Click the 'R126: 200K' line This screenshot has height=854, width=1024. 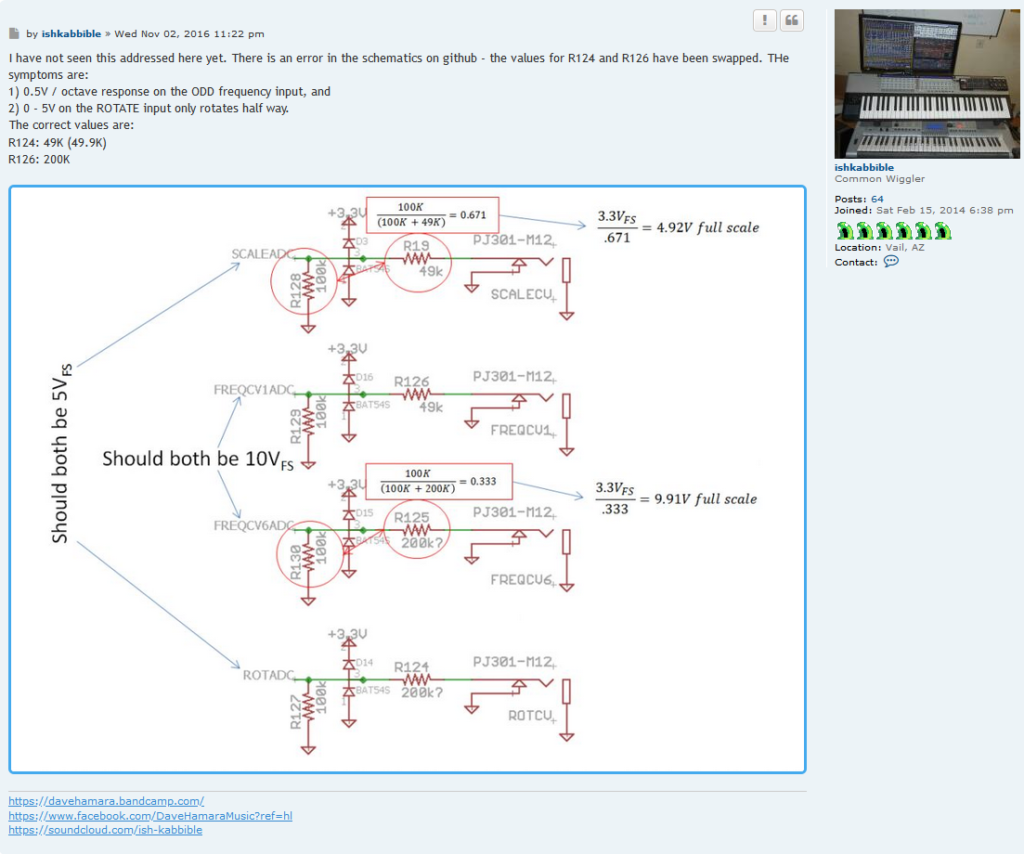[39, 159]
